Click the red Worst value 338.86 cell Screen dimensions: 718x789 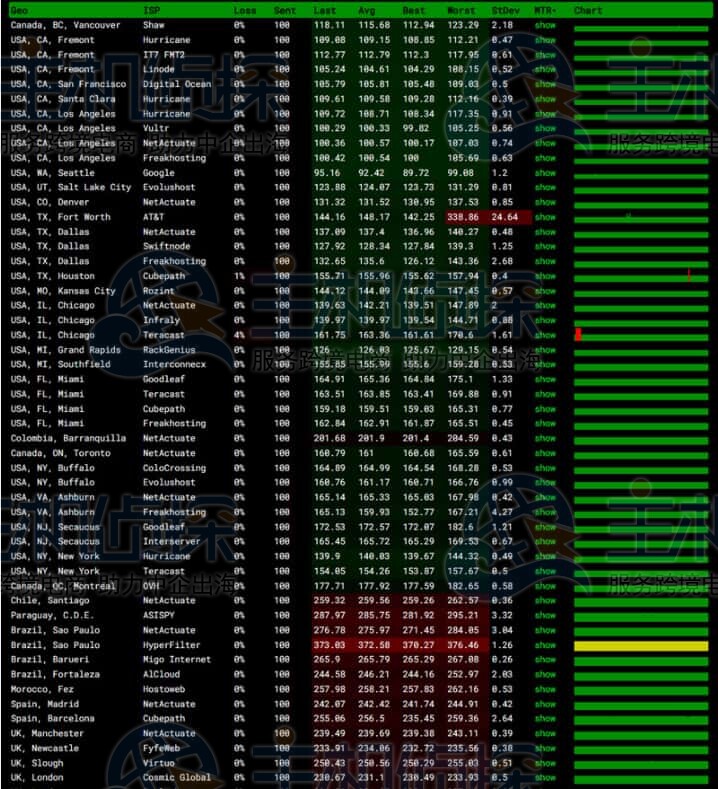(462, 217)
